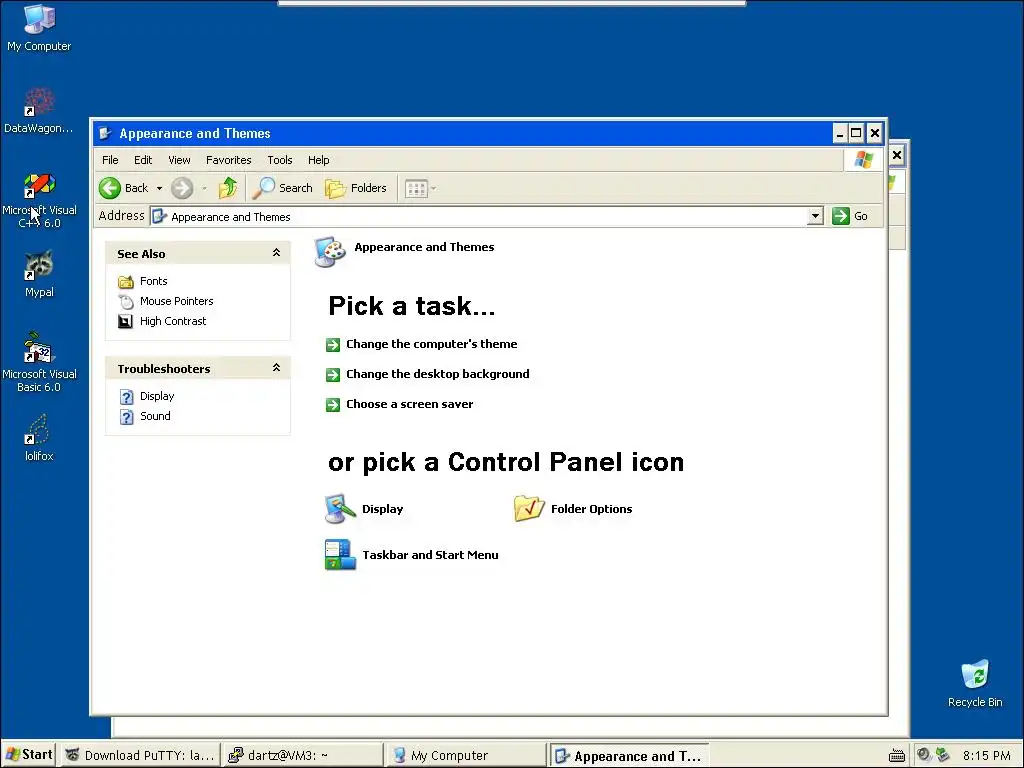The height and width of the screenshot is (768, 1024).
Task: Click the Forward arrow toolbar button
Action: [182, 188]
